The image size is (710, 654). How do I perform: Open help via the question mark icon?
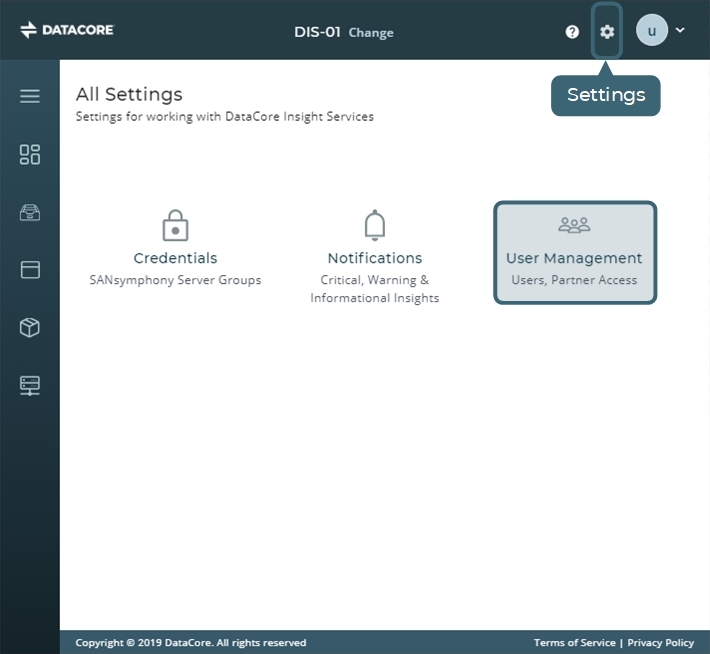572,32
